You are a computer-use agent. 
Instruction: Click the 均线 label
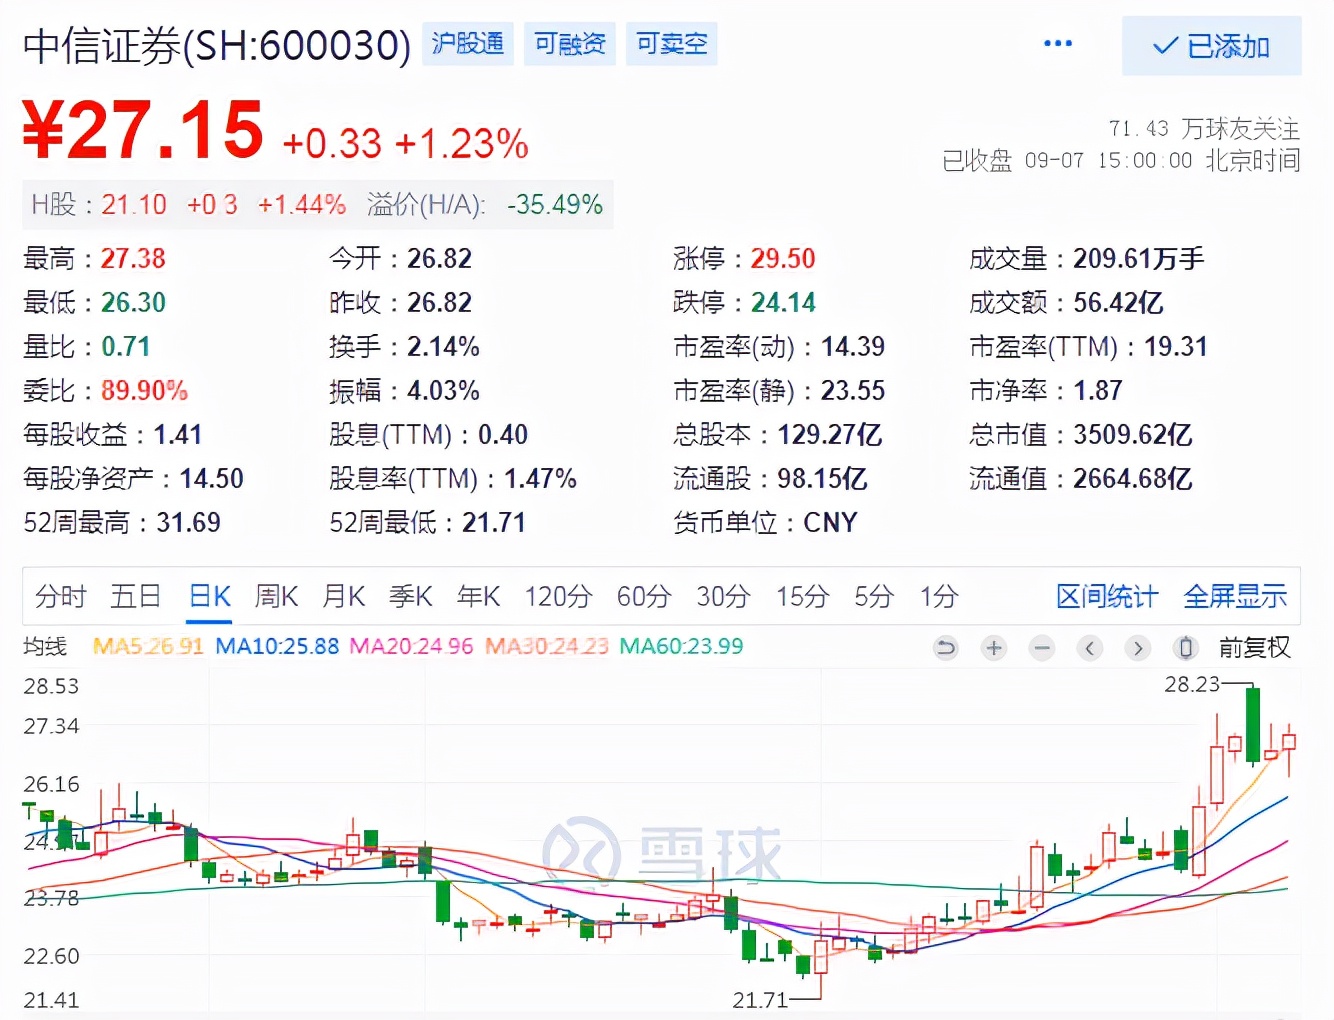tap(45, 646)
